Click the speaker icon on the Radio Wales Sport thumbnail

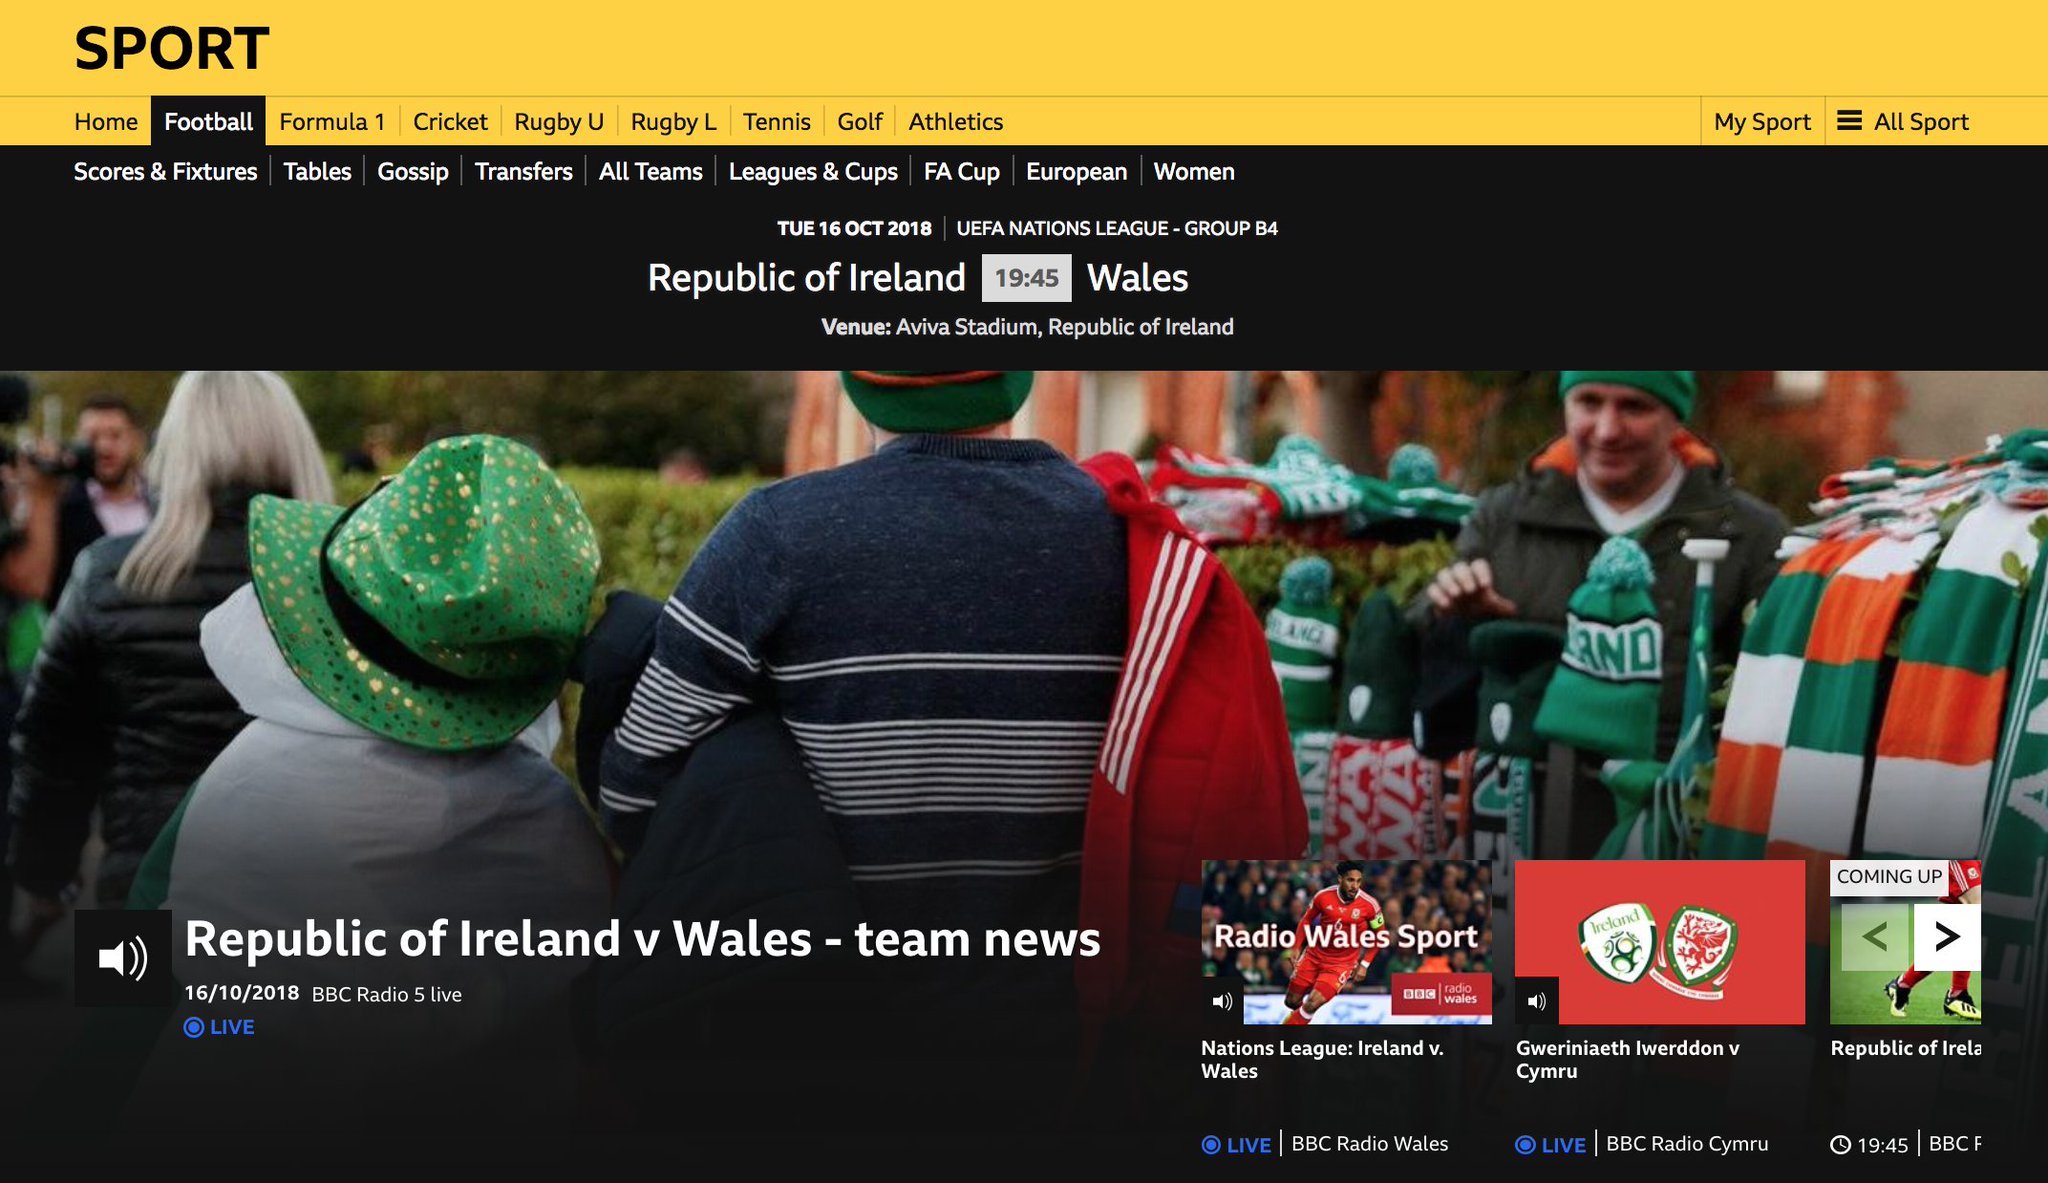[x=1222, y=1001]
